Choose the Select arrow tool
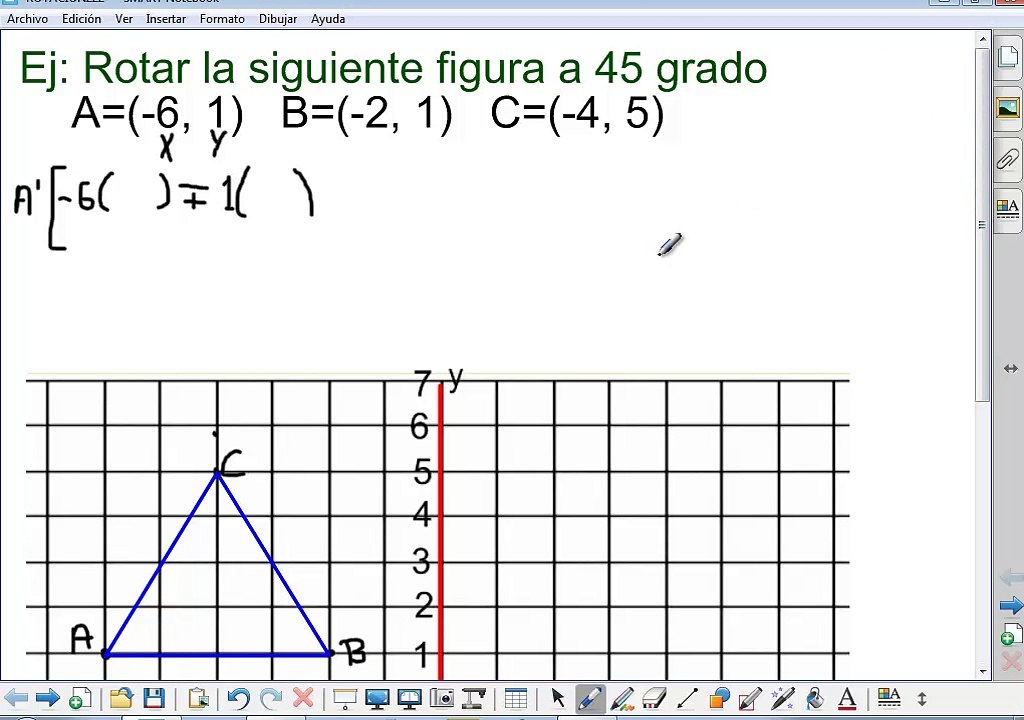1024x720 pixels. tap(558, 698)
